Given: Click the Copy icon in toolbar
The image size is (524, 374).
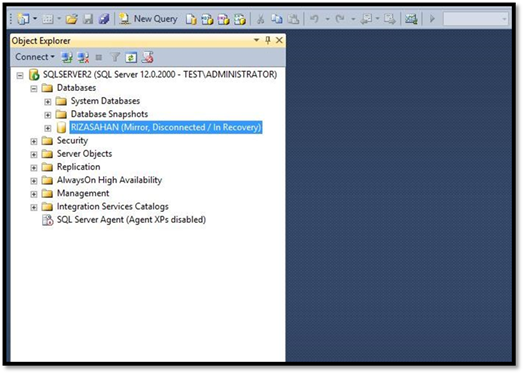Looking at the screenshot, I should [276, 19].
